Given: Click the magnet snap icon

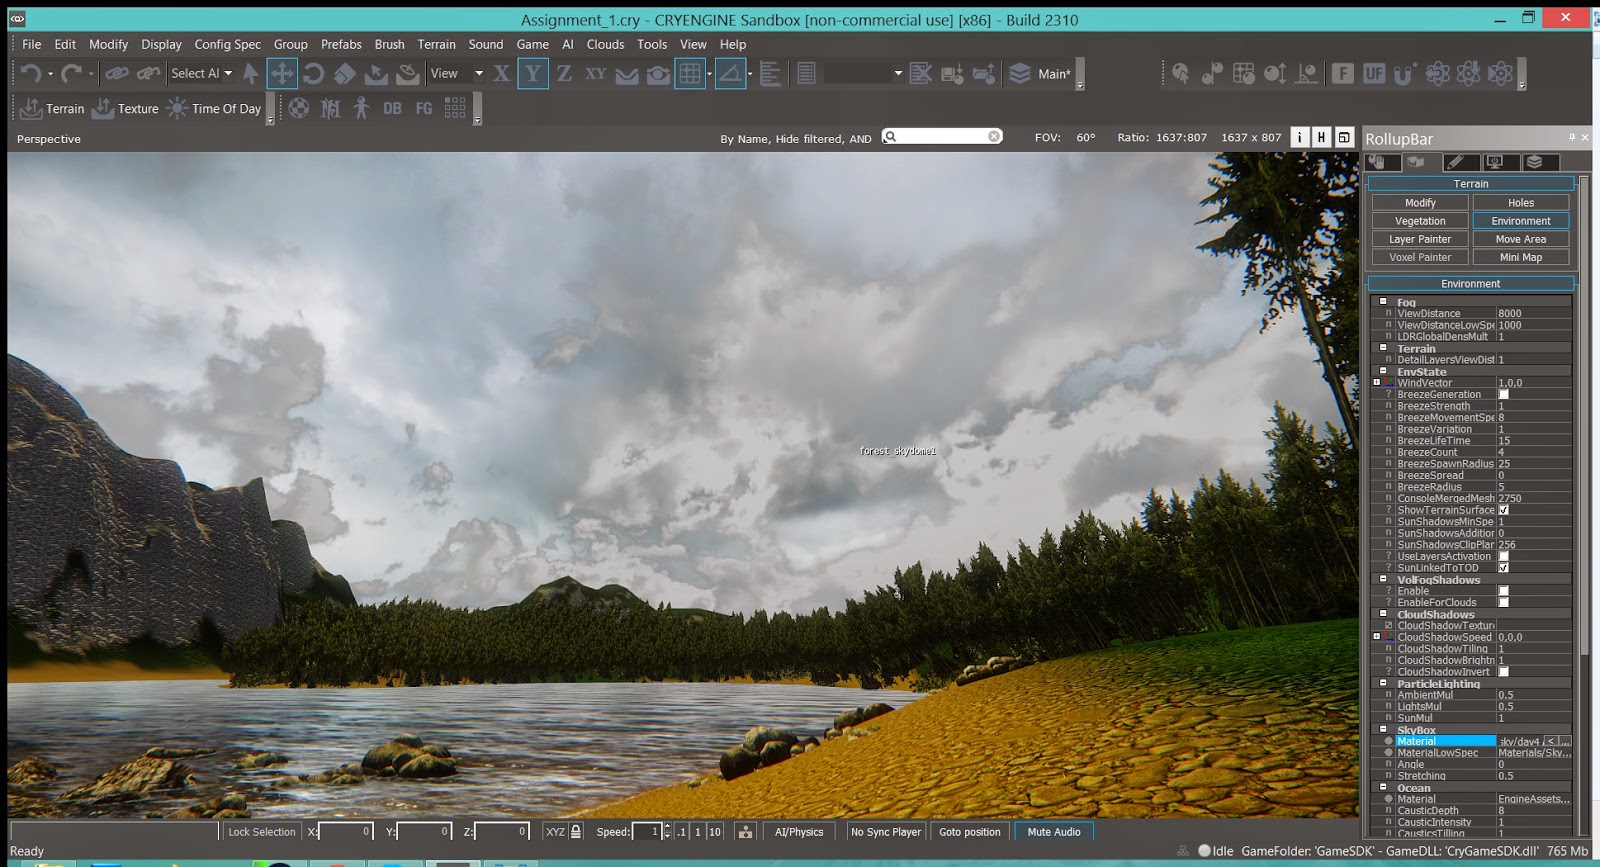Looking at the screenshot, I should tap(1405, 73).
